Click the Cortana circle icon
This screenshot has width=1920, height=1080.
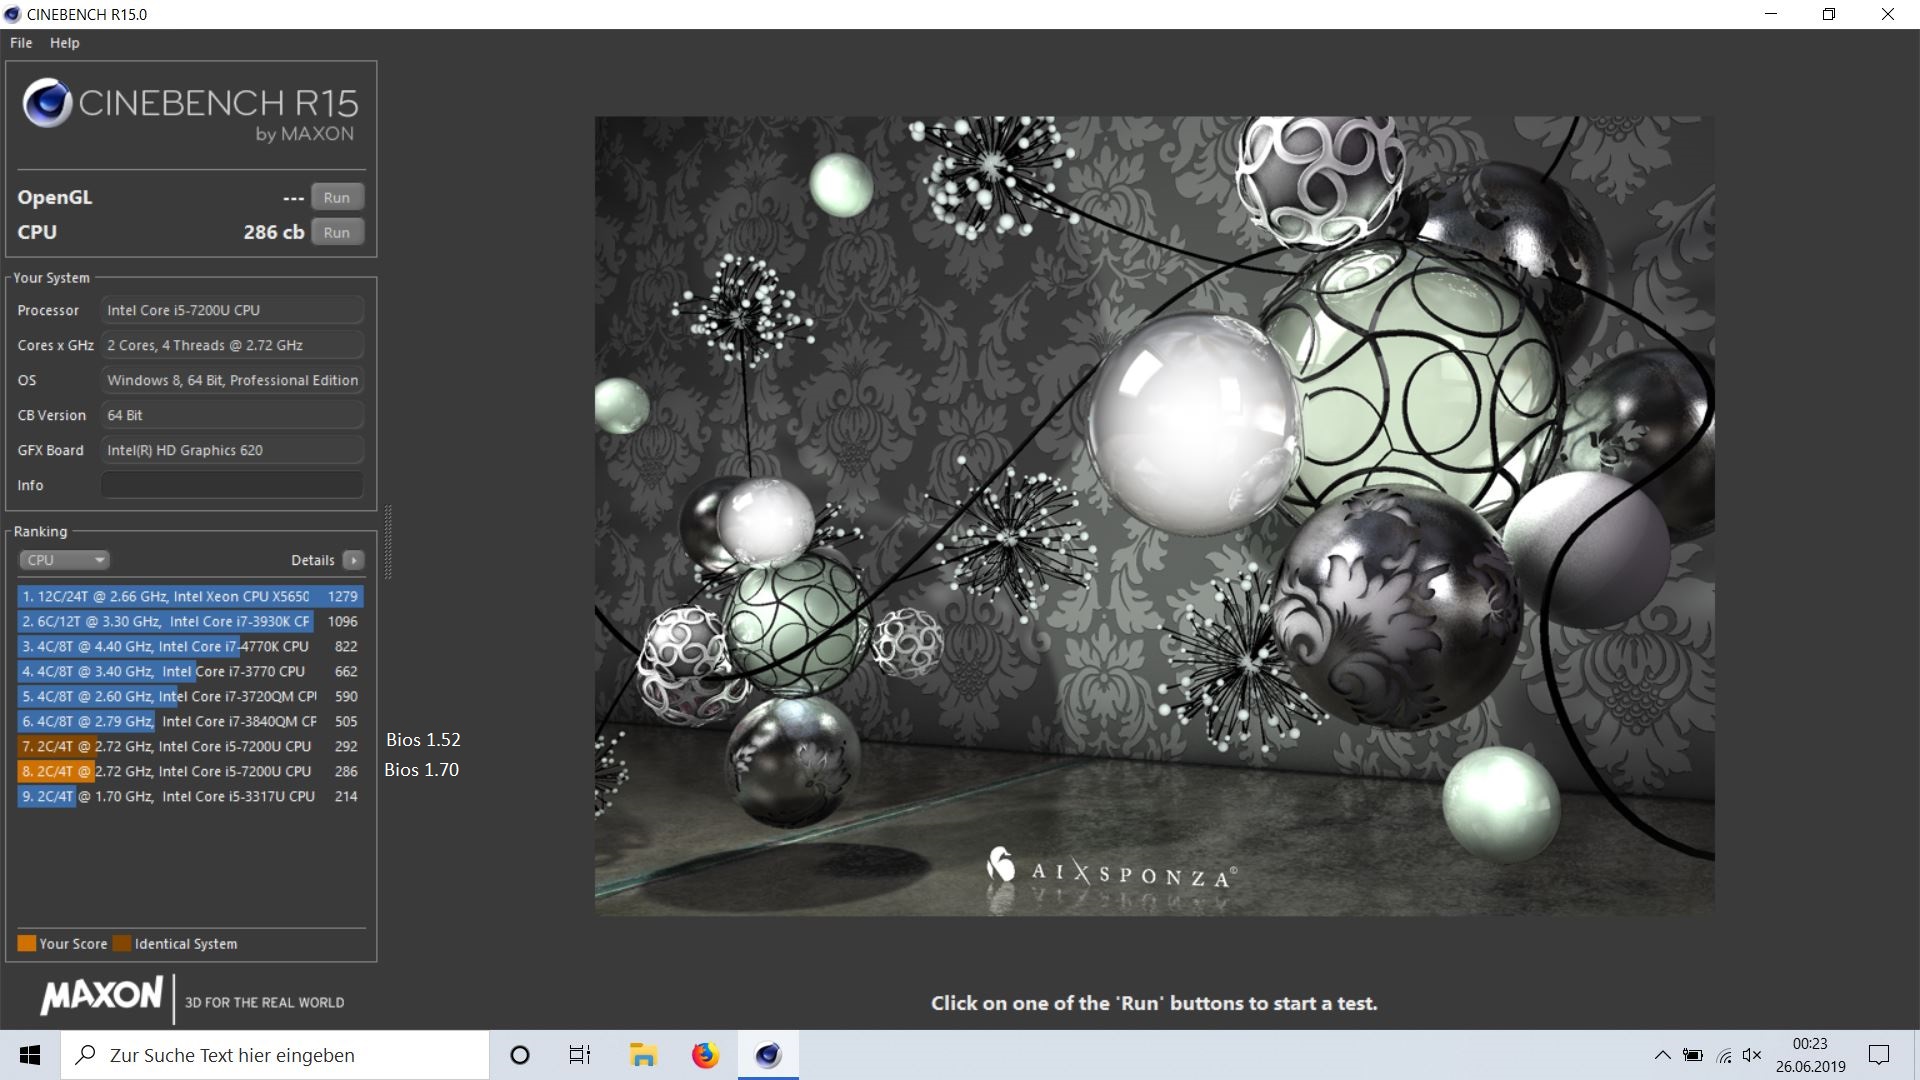click(x=520, y=1055)
